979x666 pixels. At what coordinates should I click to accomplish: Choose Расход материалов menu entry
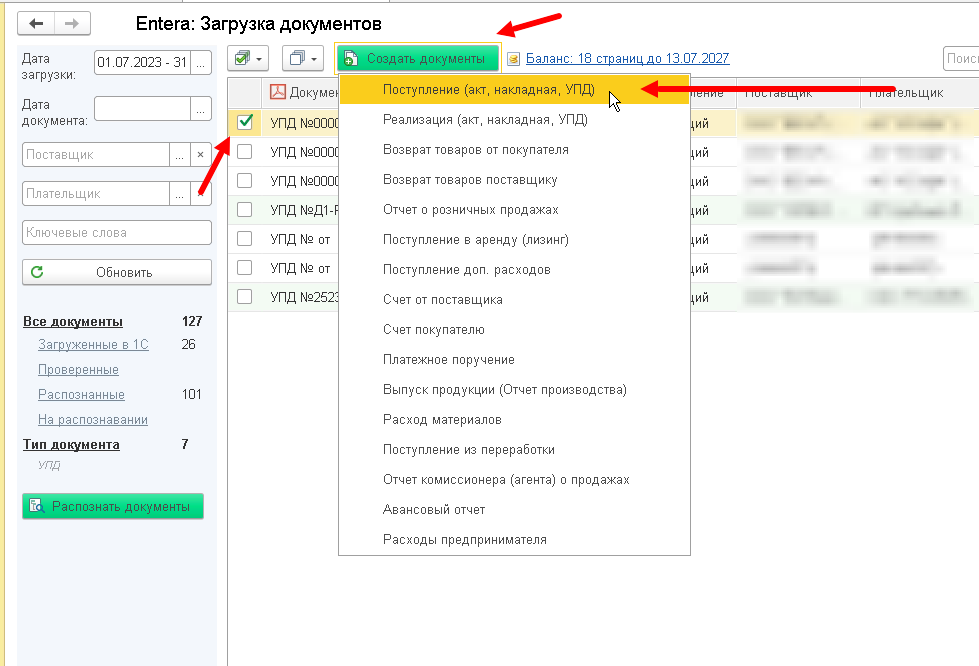coord(514,419)
